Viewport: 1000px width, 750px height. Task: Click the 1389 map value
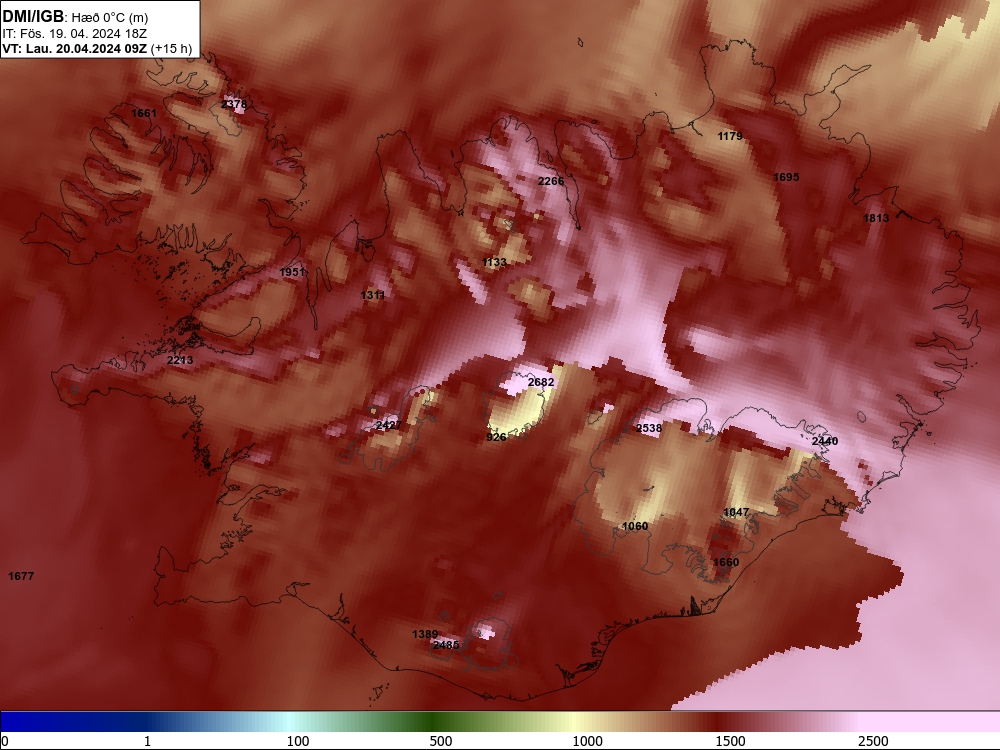(x=425, y=634)
